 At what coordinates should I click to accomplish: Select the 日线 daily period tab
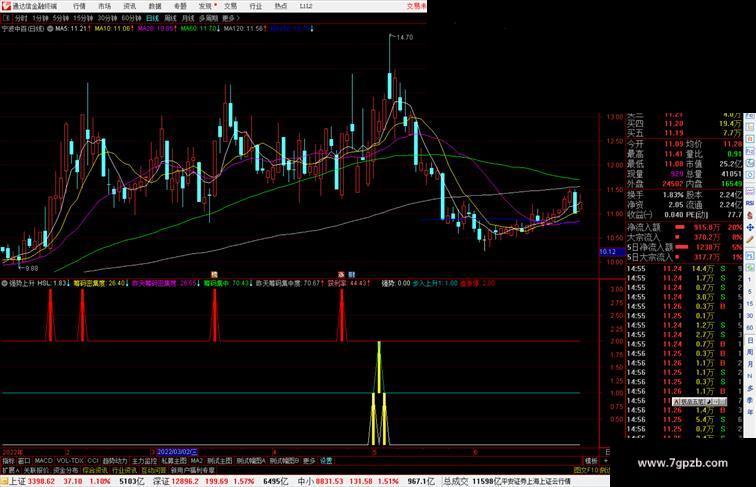[x=152, y=18]
